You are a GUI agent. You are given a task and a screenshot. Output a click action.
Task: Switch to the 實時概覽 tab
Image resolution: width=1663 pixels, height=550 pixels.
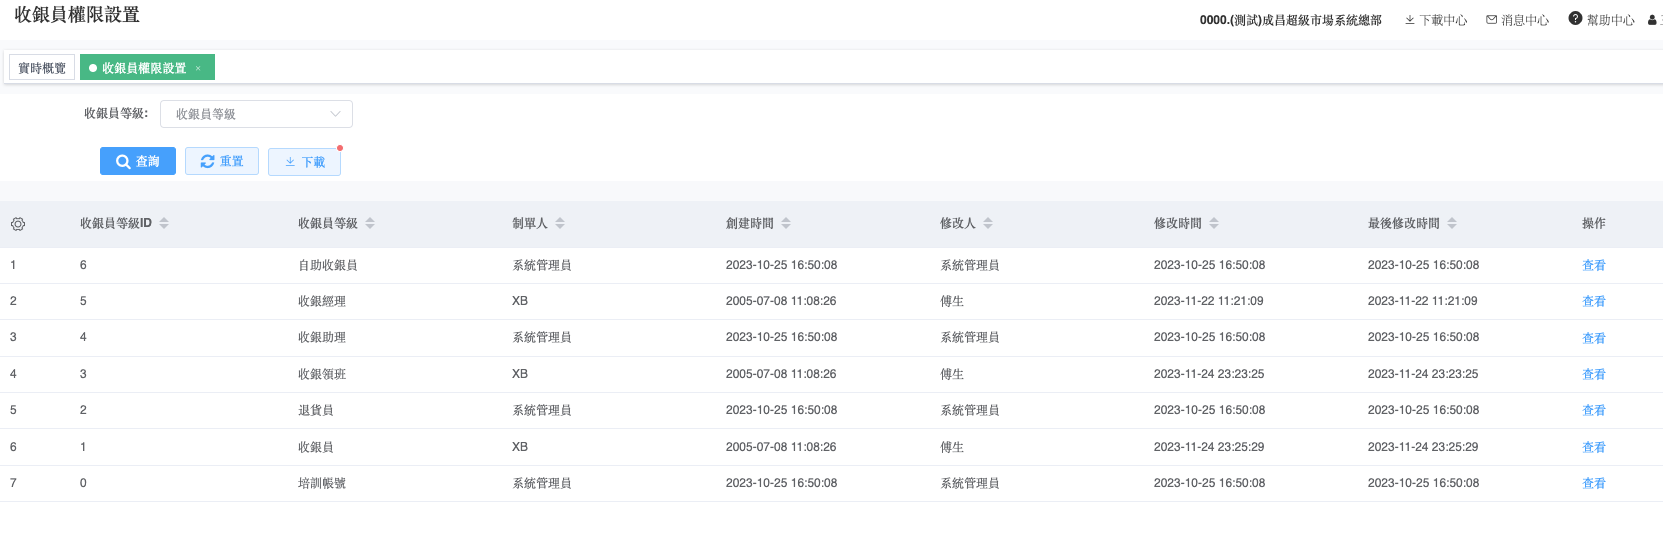(42, 68)
